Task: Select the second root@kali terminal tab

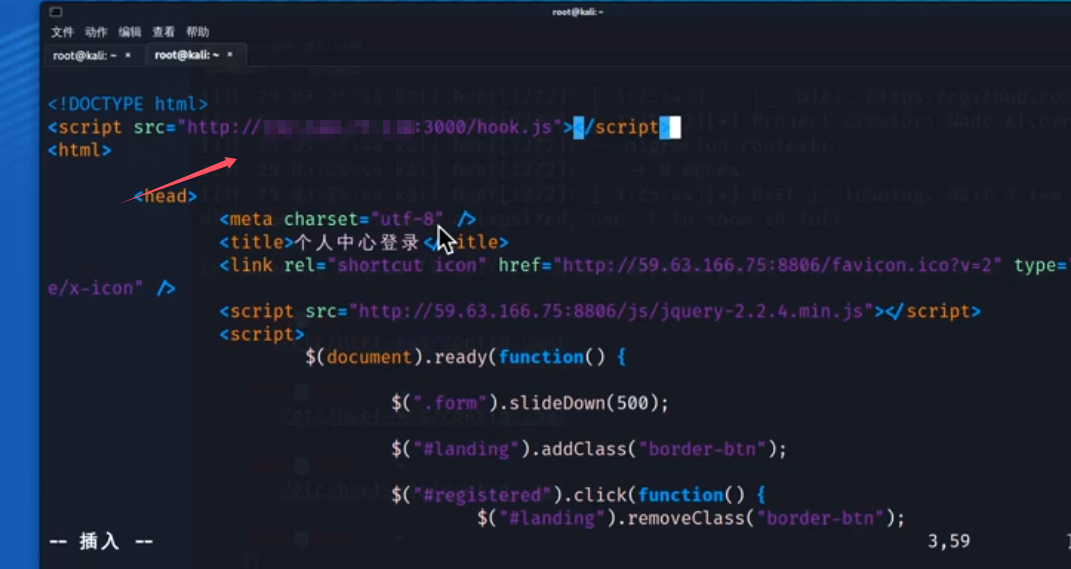Action: coord(186,55)
